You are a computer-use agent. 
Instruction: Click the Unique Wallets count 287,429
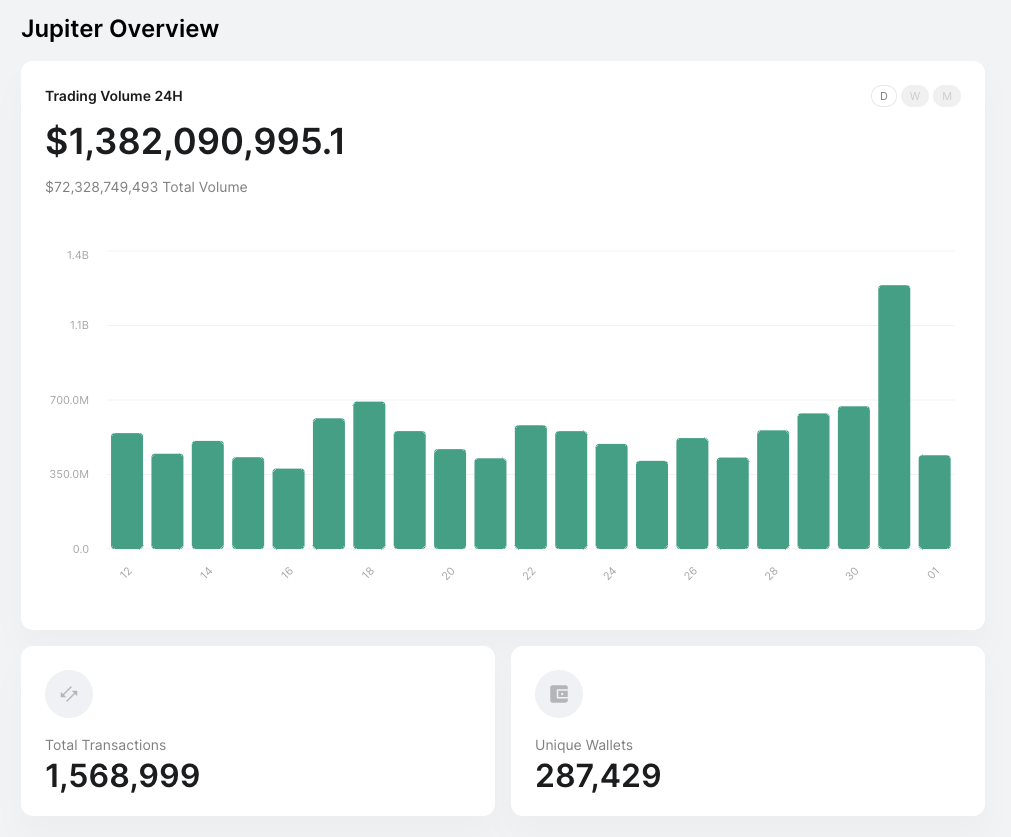click(x=598, y=775)
